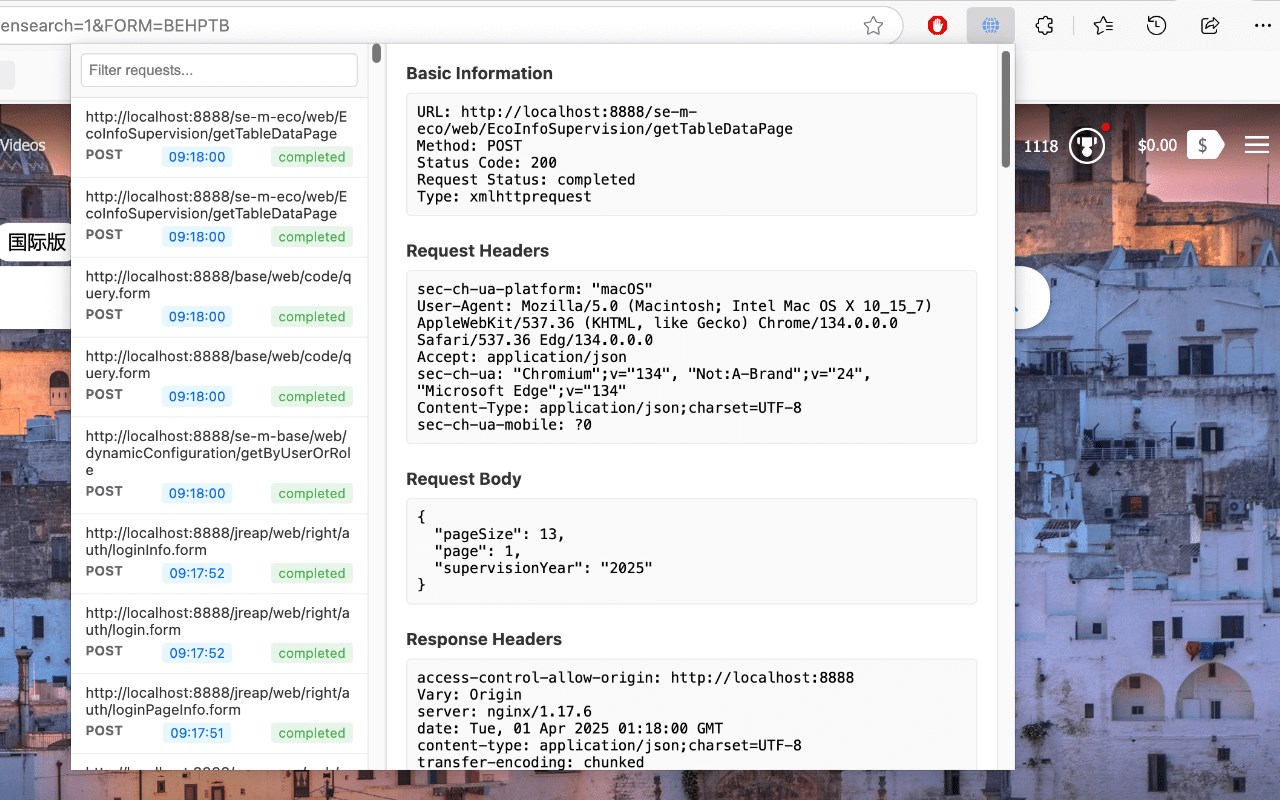Open the hamburger menu on the page
The image size is (1280, 800).
coord(1257,146)
